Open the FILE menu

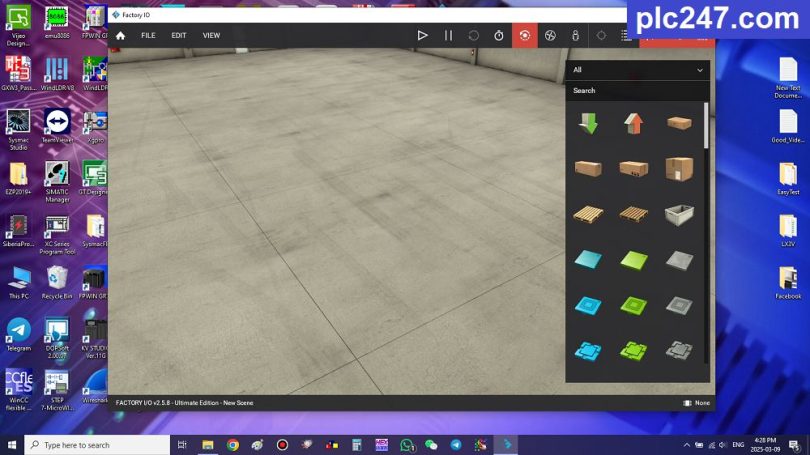(148, 35)
